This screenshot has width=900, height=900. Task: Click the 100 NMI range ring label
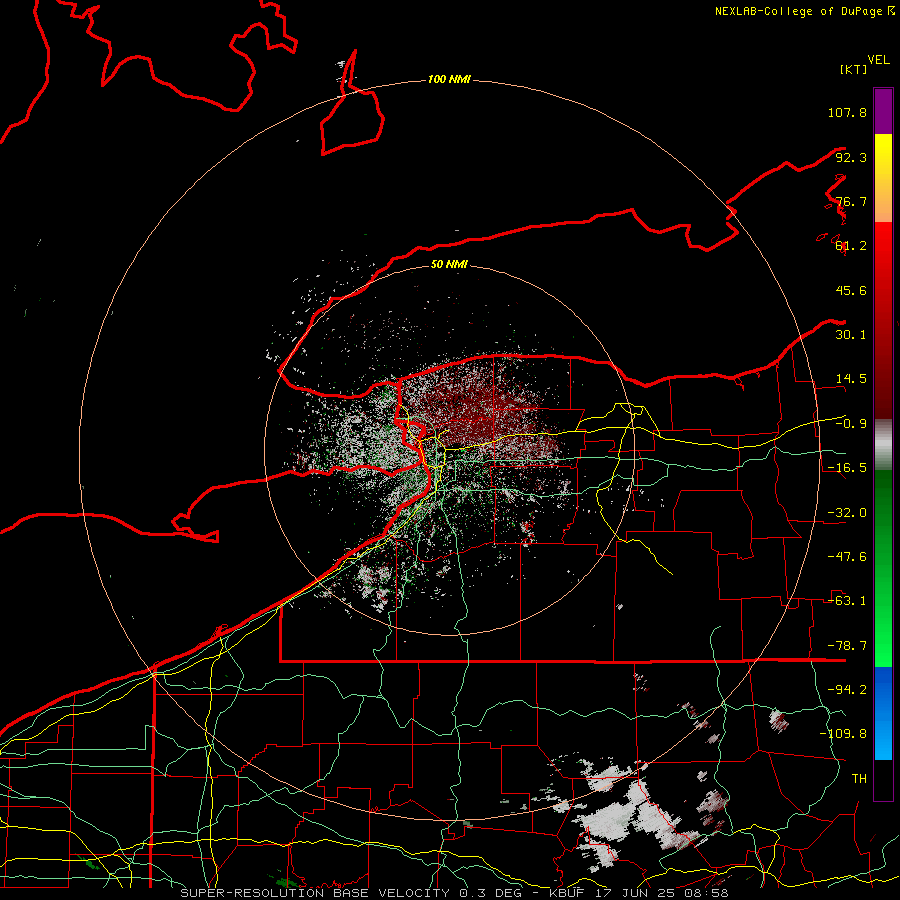tap(449, 79)
